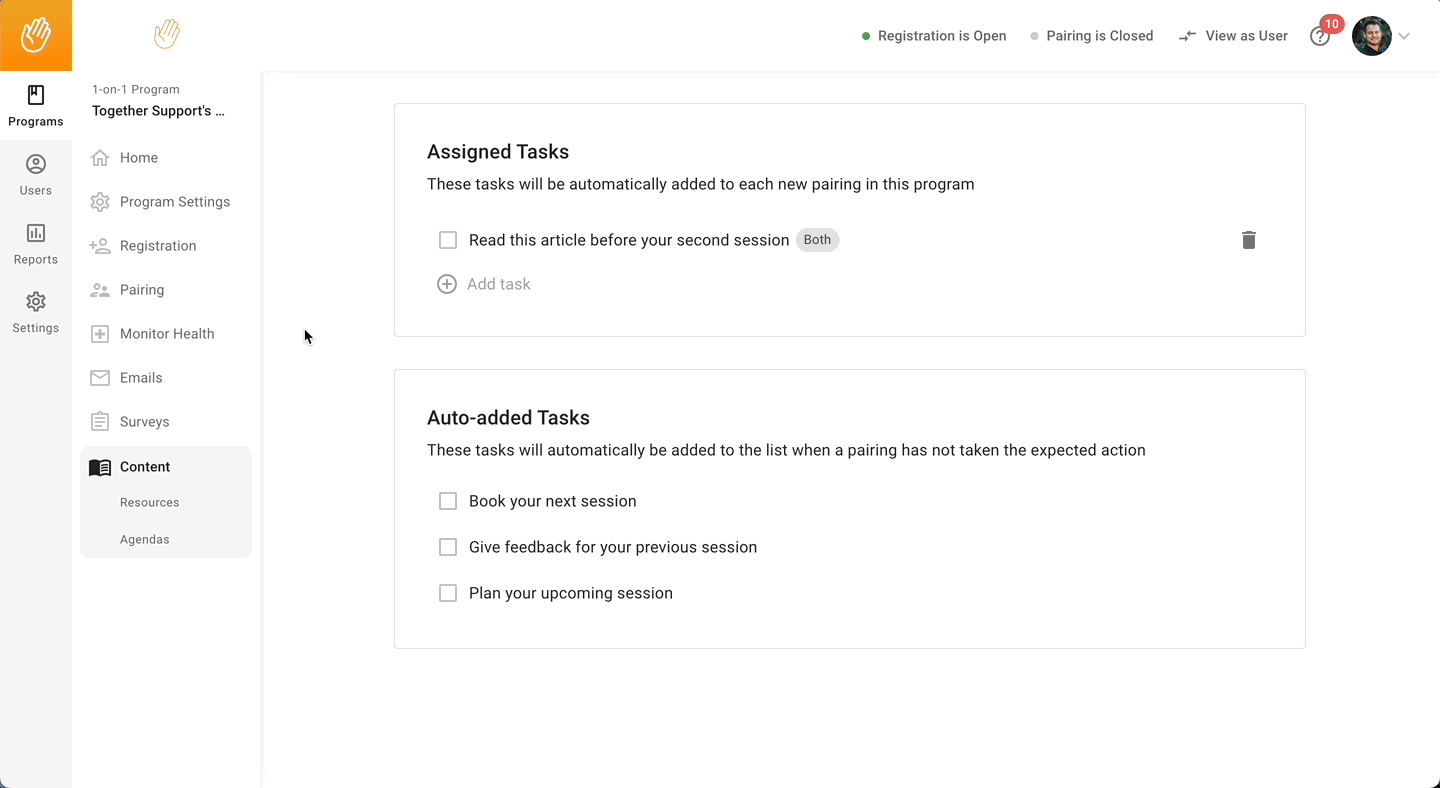Click the Read this article task text
This screenshot has width=1440, height=788.
pos(629,240)
